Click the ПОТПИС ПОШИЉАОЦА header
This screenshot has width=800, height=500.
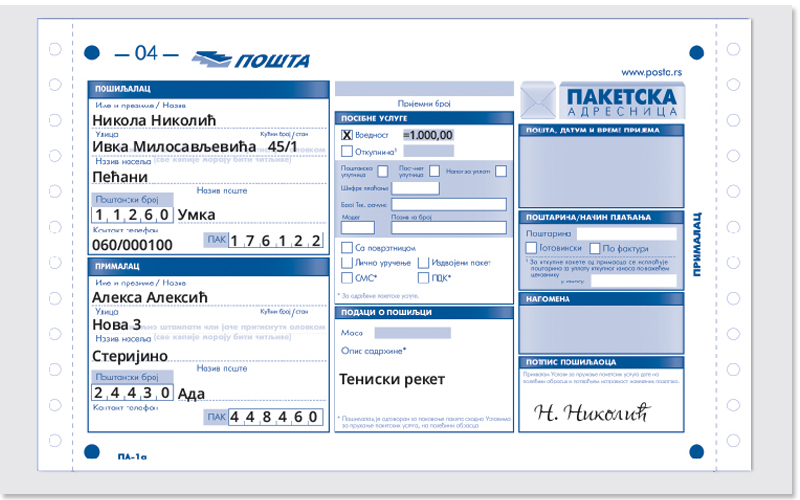click(x=601, y=362)
